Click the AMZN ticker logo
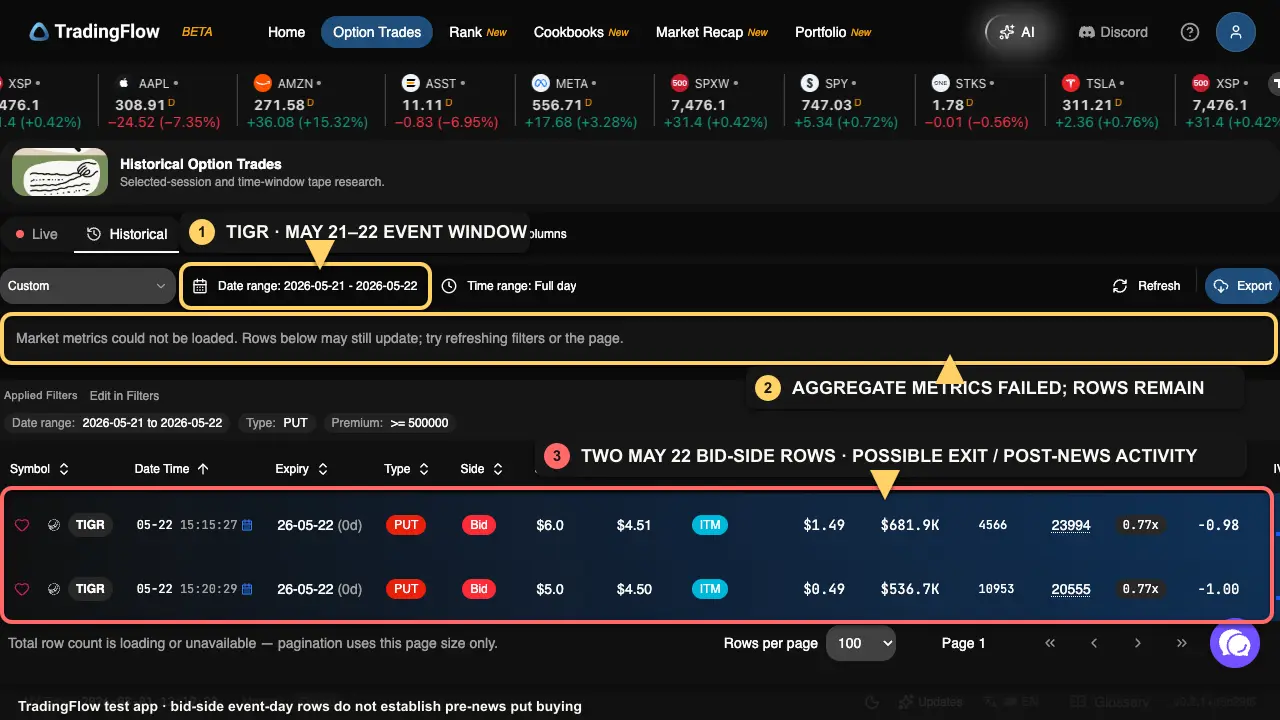 pos(262,83)
